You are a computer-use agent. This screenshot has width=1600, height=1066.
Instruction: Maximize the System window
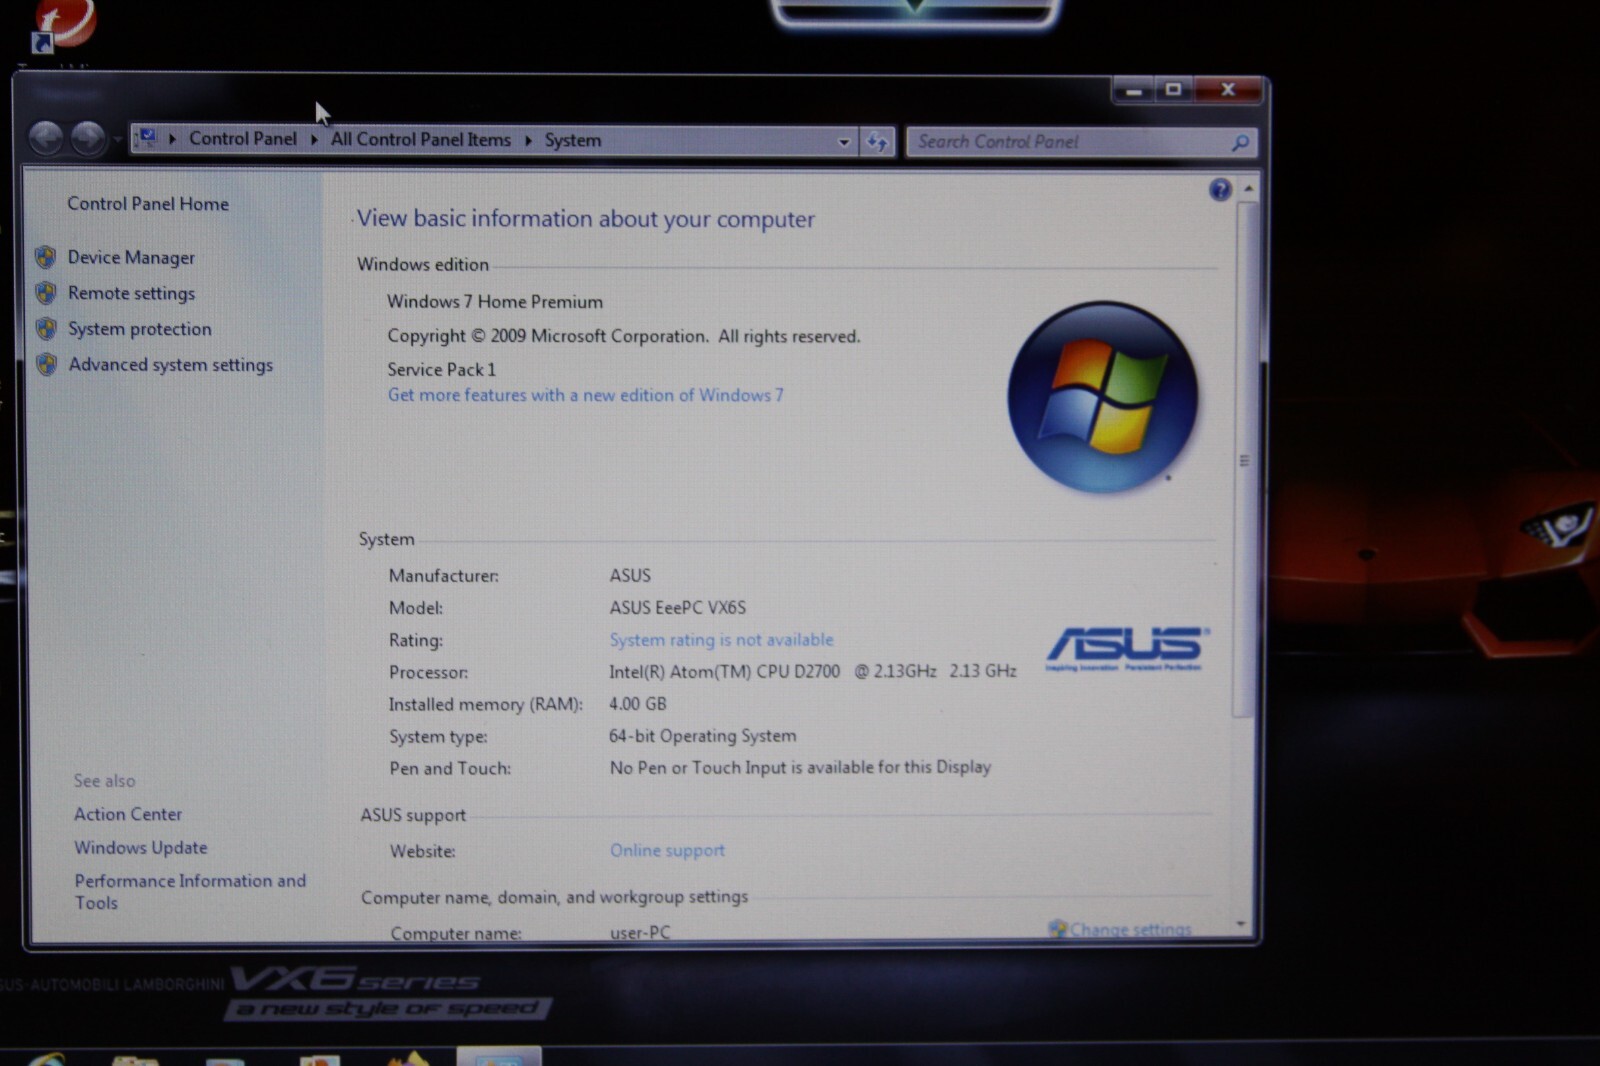(x=1173, y=90)
